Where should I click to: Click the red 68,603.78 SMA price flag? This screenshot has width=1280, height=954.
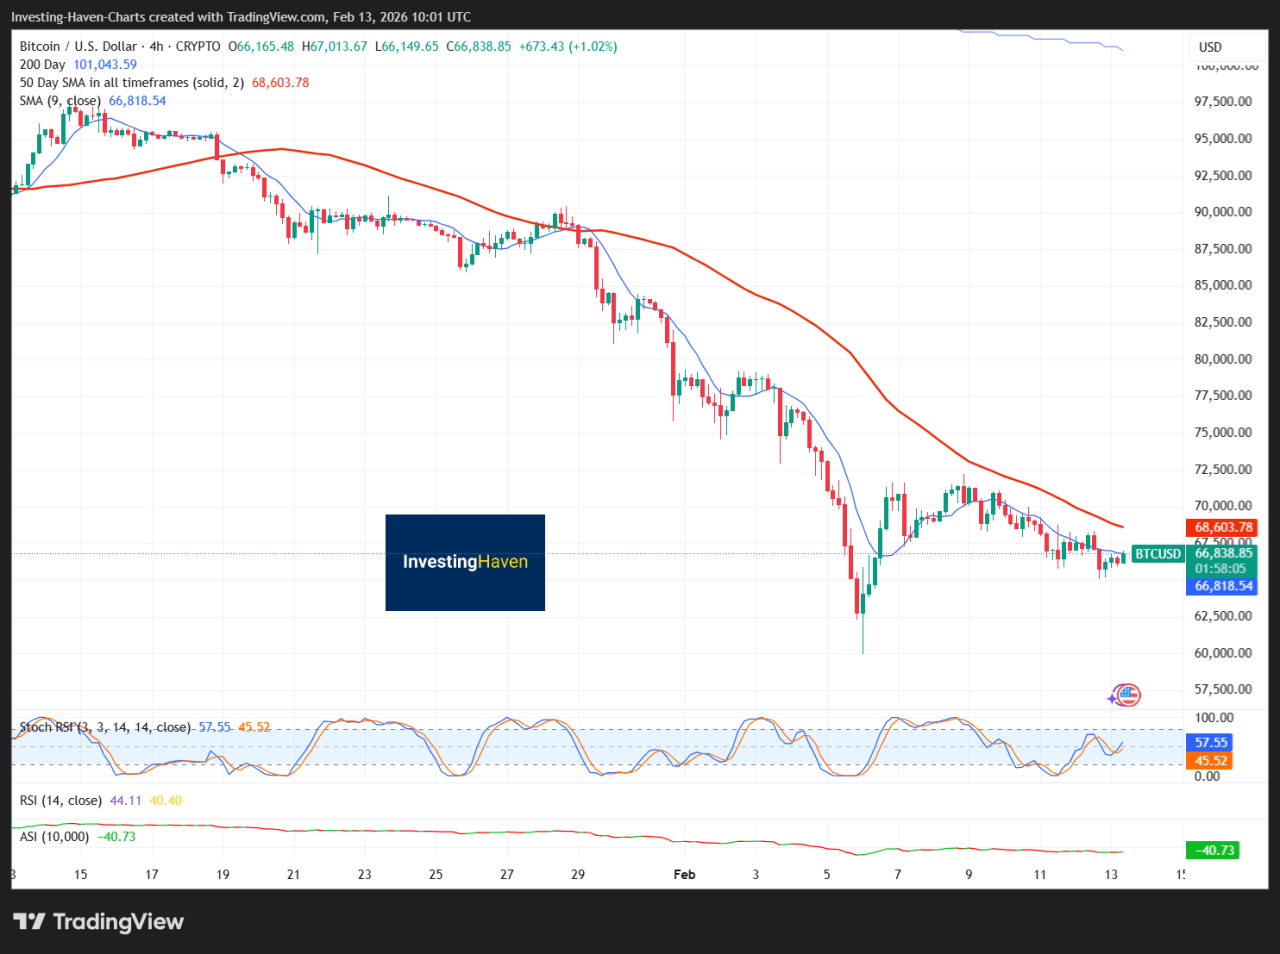[x=1221, y=526]
